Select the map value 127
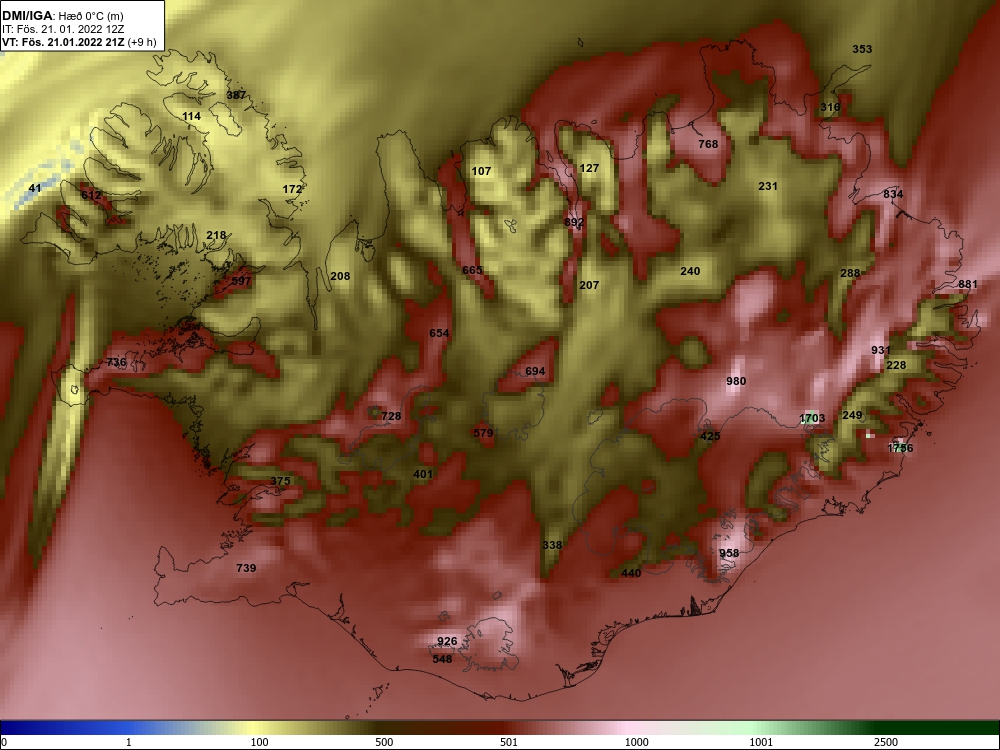Screen dimensions: 1000x750 pyautogui.click(x=589, y=168)
